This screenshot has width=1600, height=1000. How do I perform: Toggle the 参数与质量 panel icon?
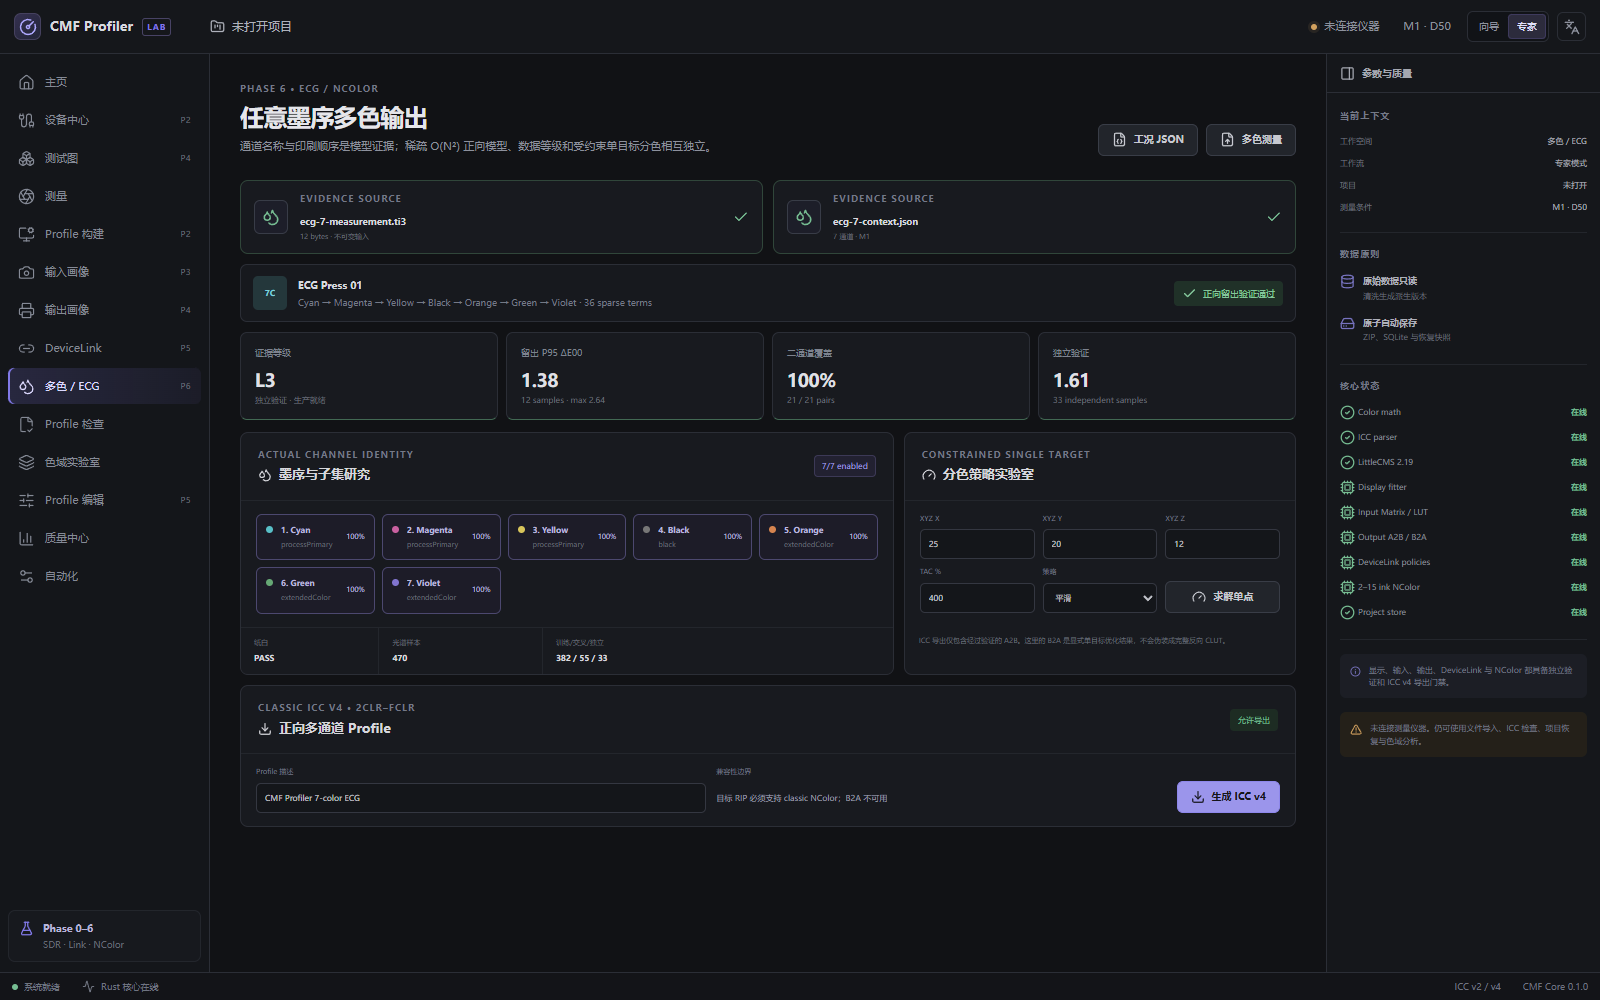1347,73
